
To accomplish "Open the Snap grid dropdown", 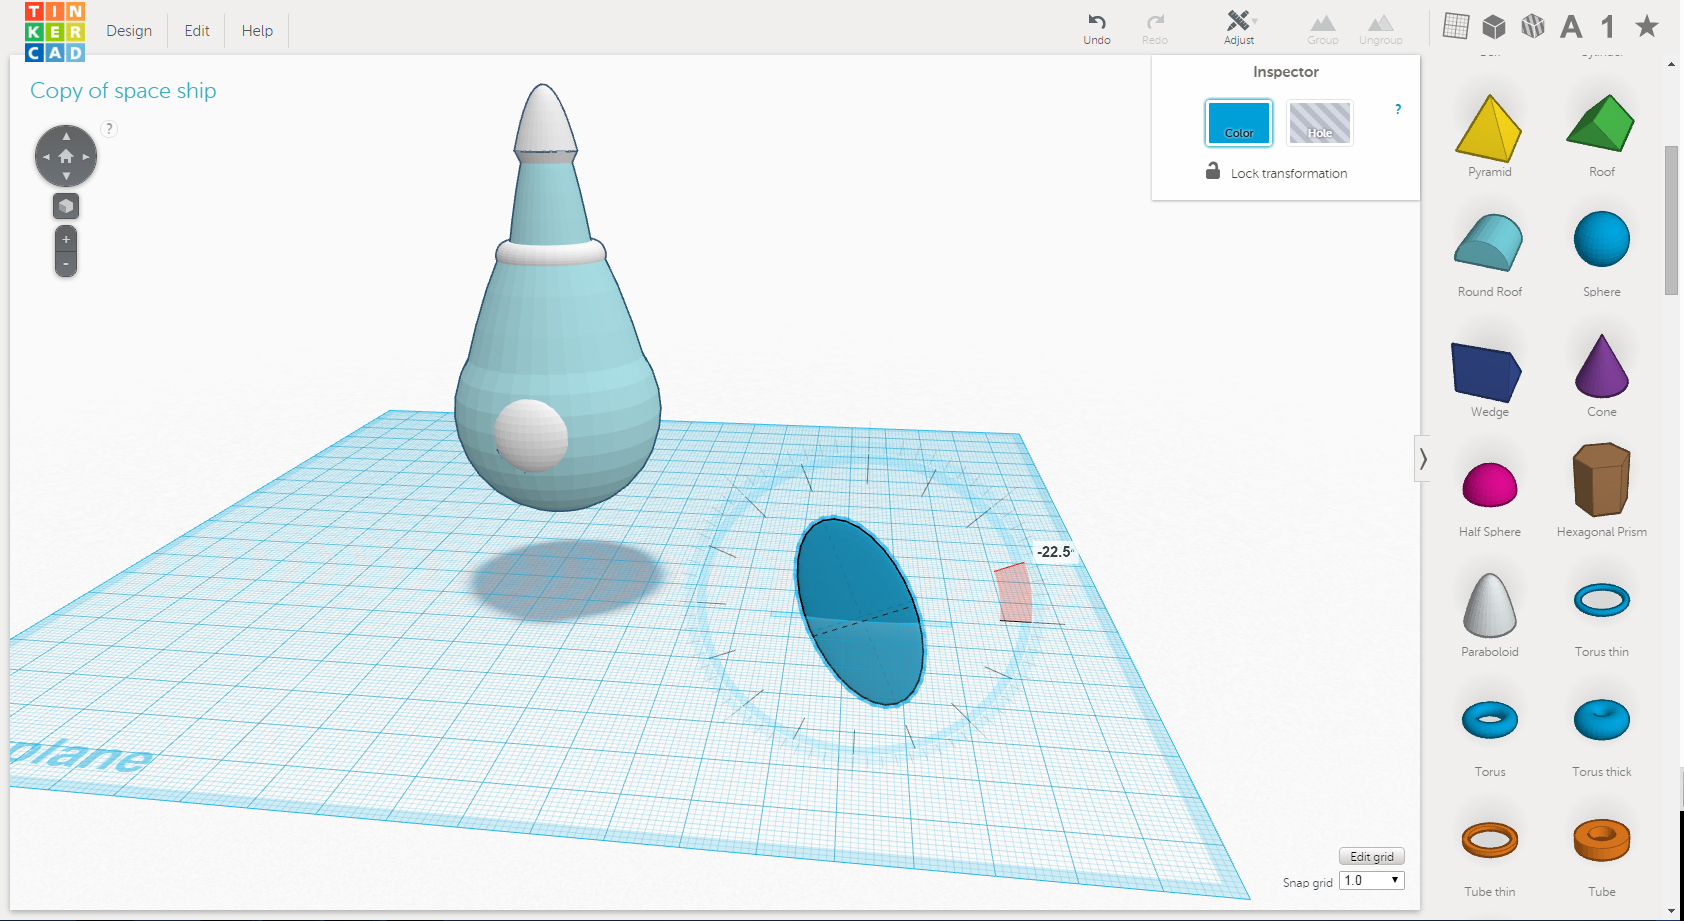I will coord(1372,880).
